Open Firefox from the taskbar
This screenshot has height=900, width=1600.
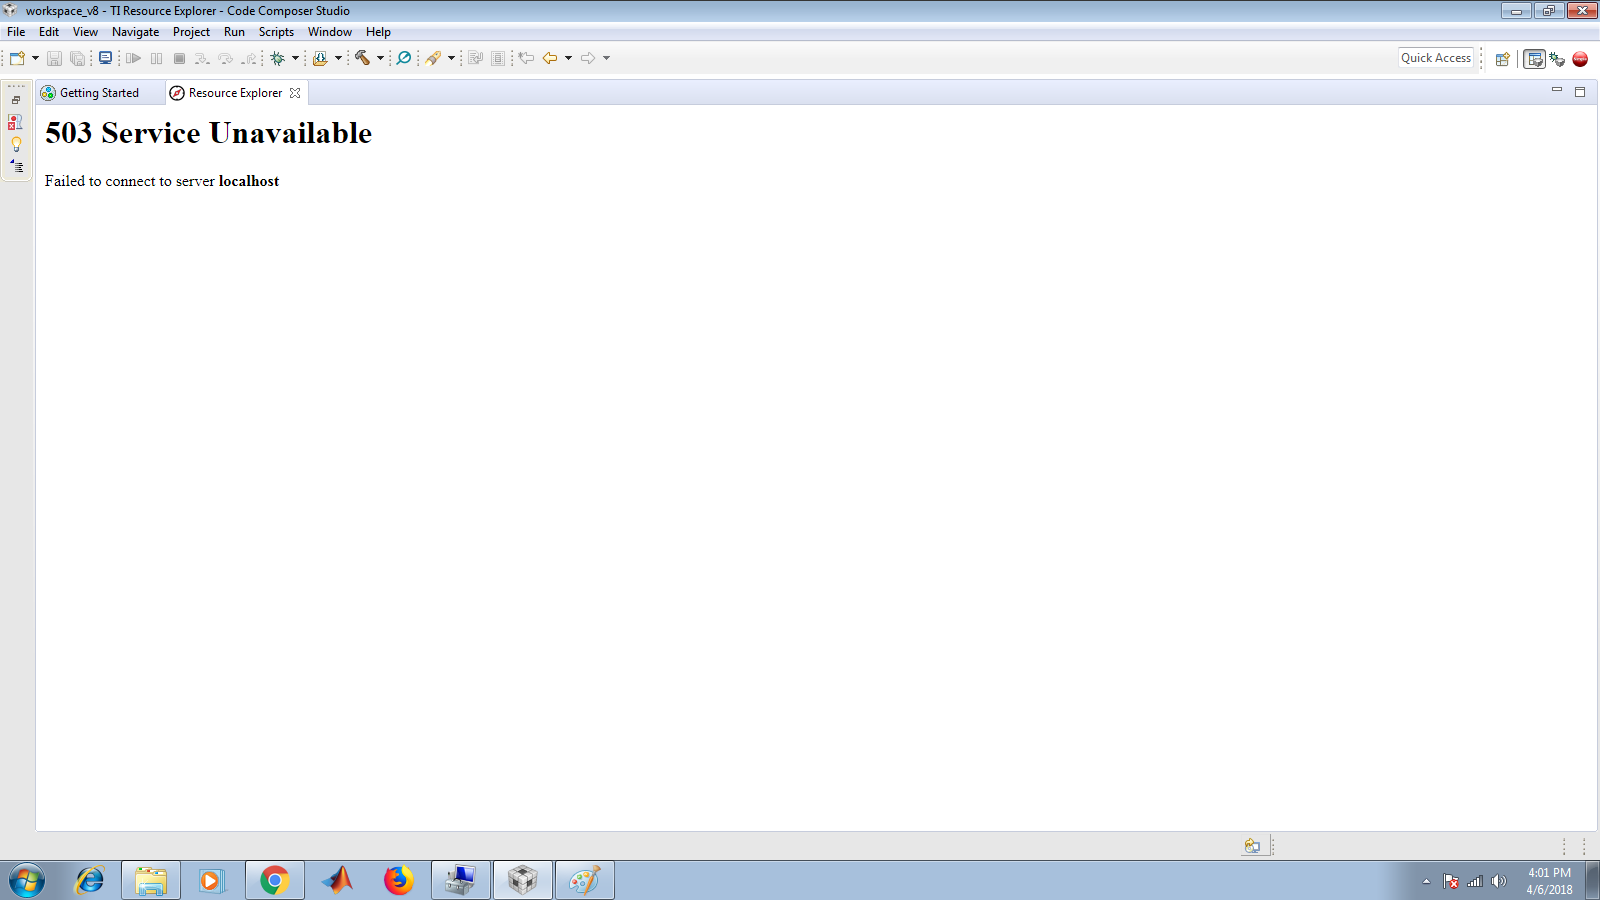point(398,881)
